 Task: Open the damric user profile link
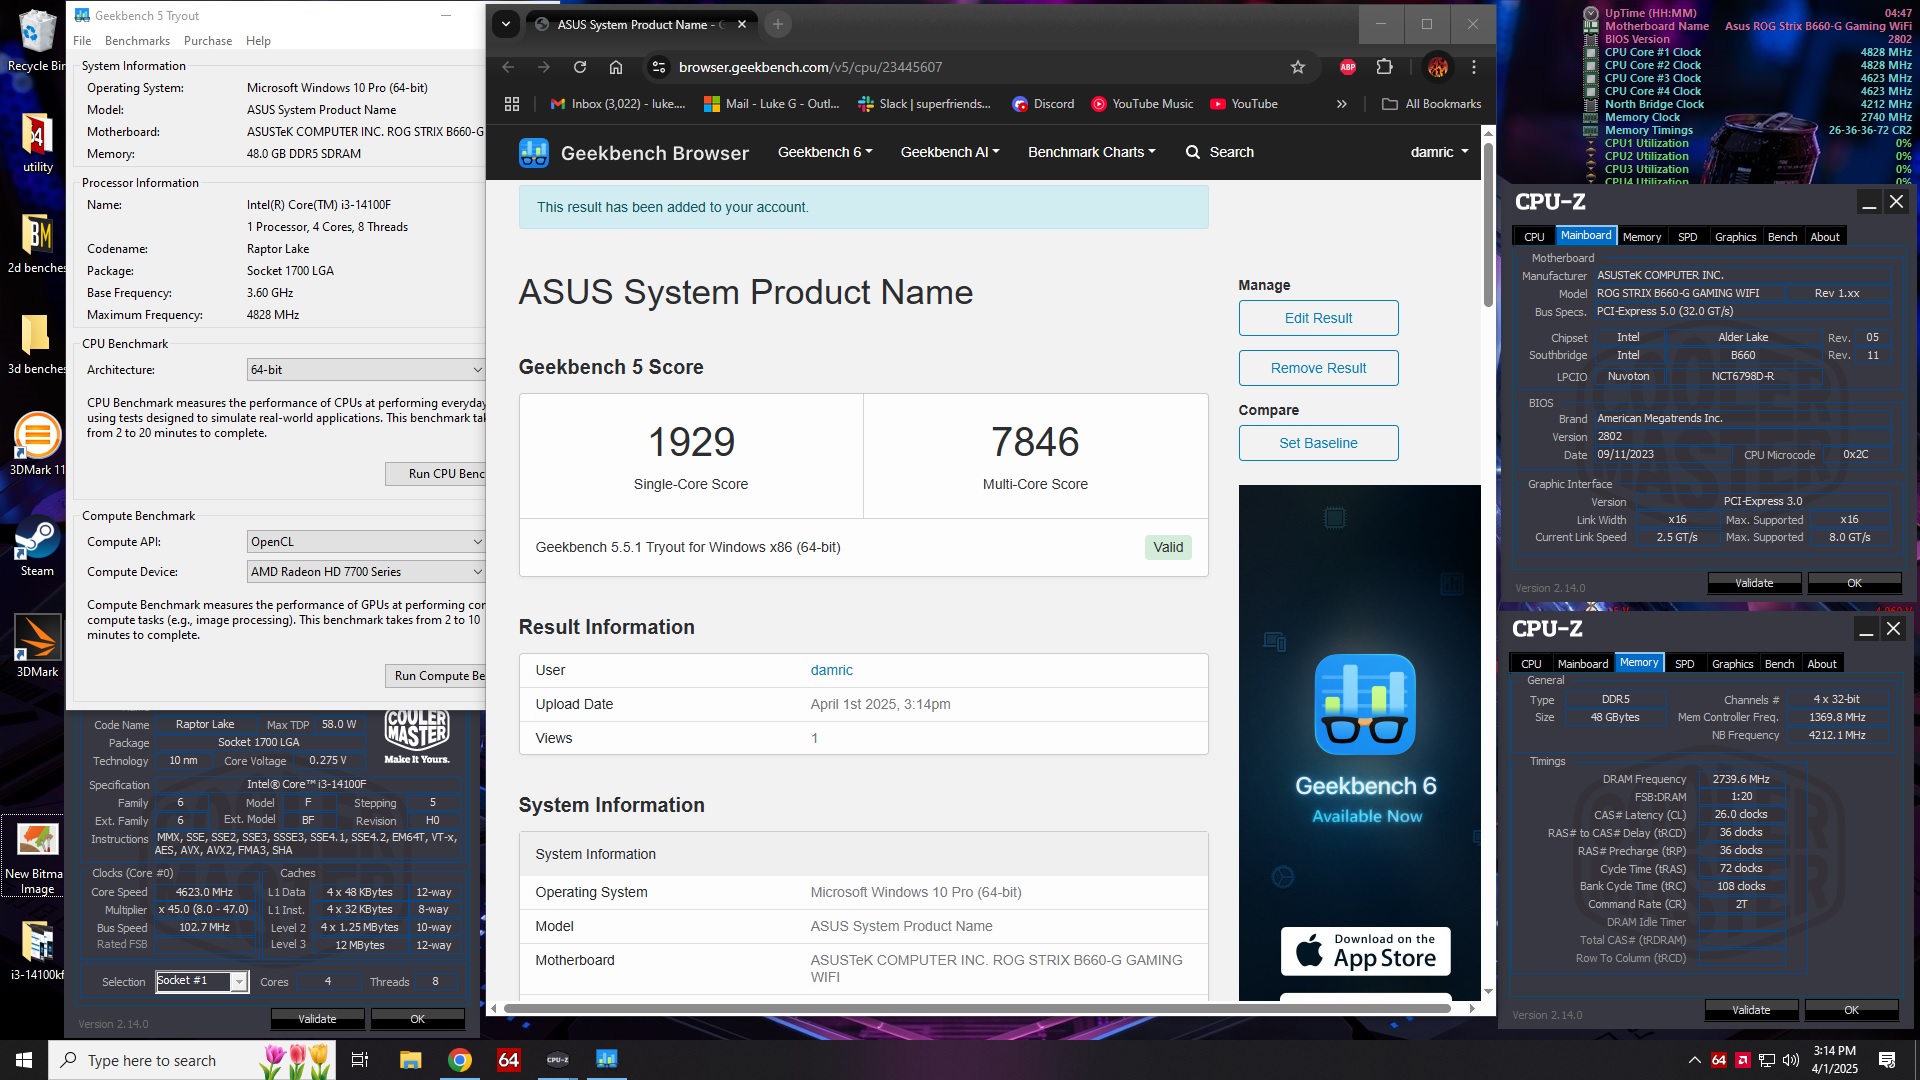pyautogui.click(x=831, y=670)
